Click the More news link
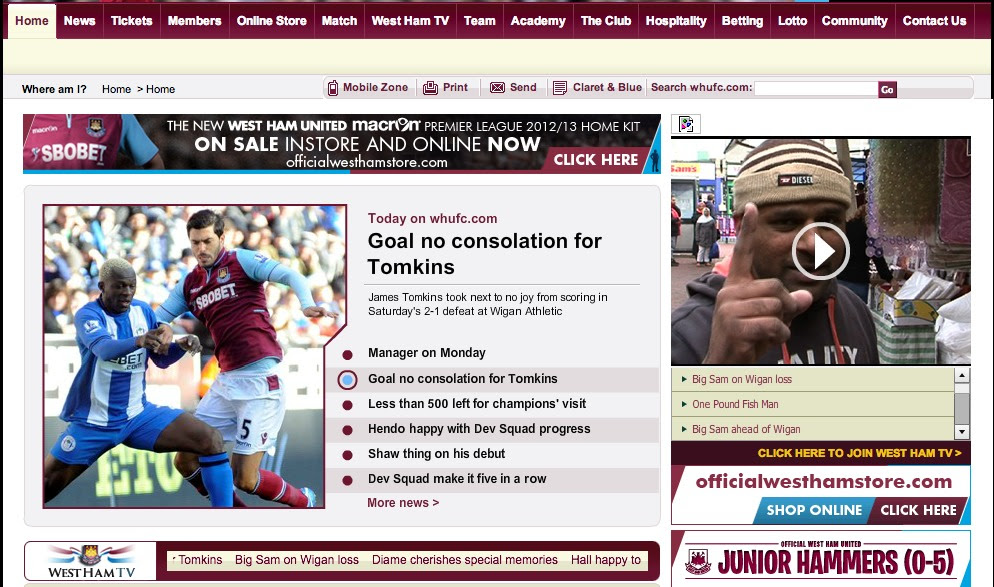The image size is (994, 587). point(403,503)
